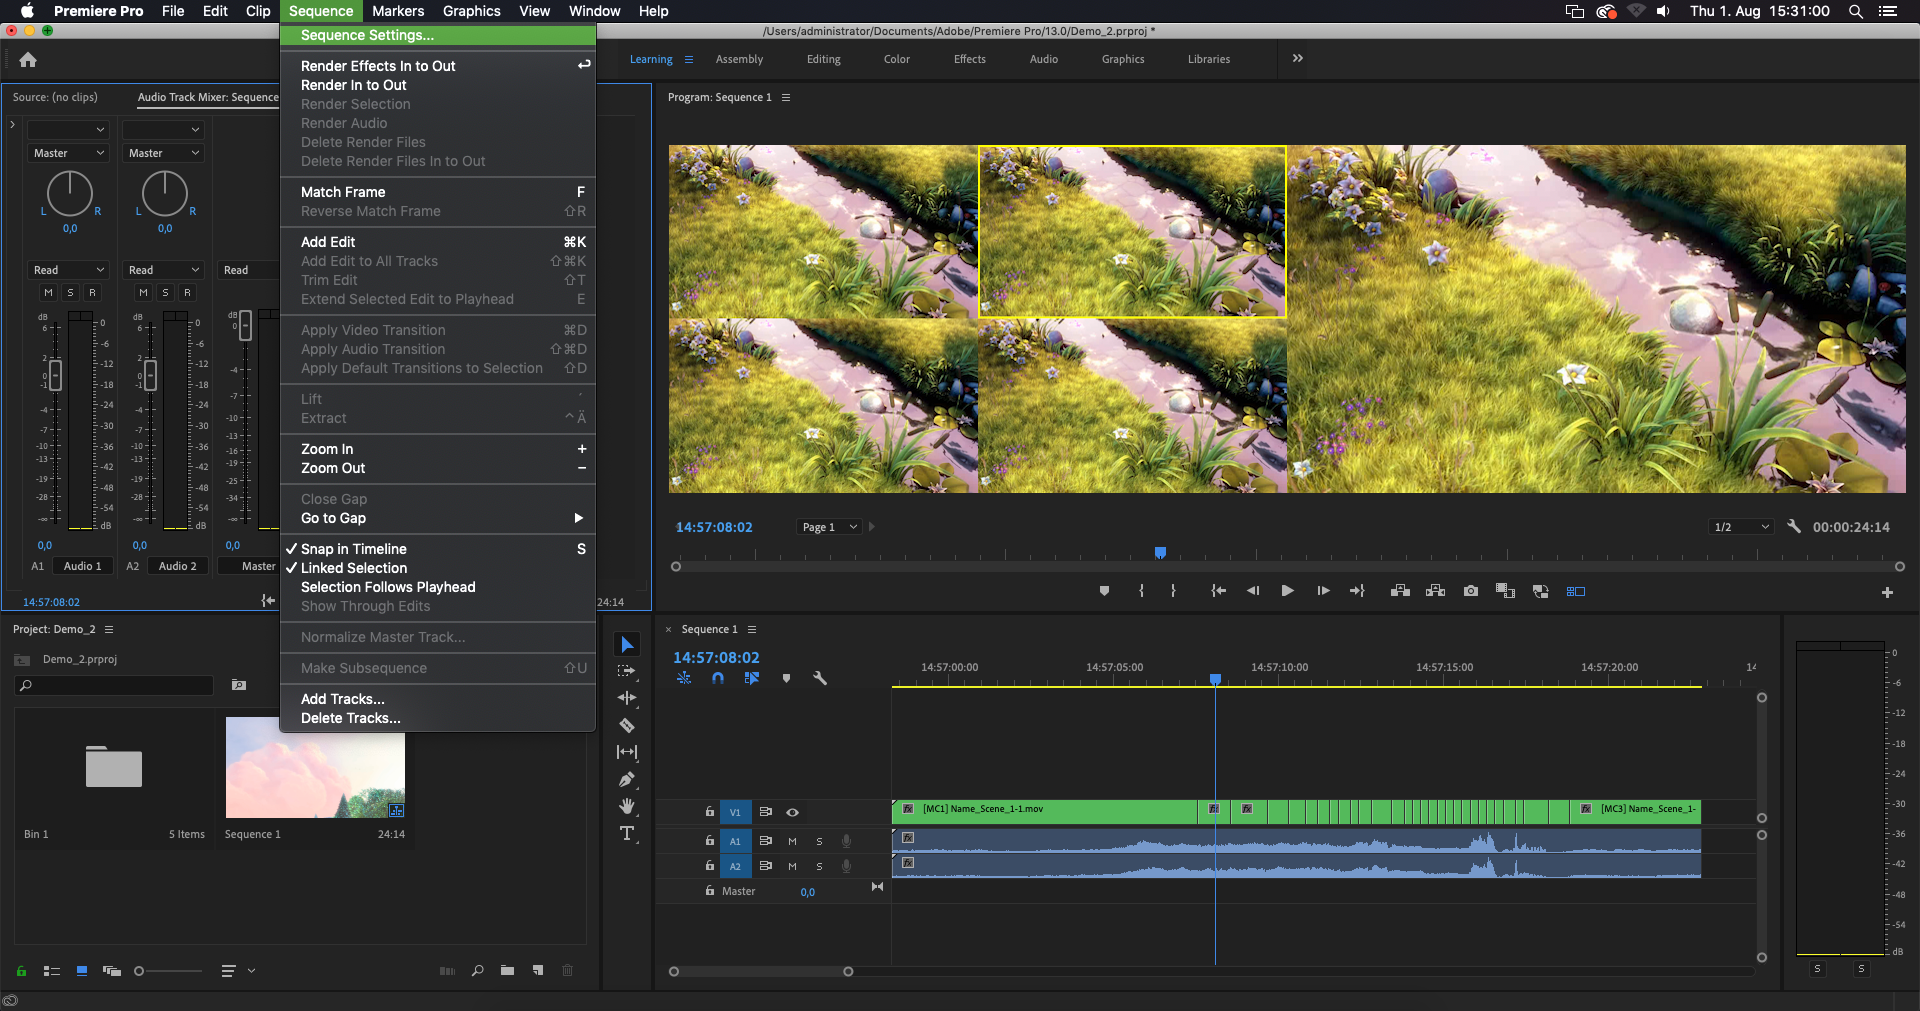Go to the Home screen
1920x1011 pixels.
(x=28, y=60)
